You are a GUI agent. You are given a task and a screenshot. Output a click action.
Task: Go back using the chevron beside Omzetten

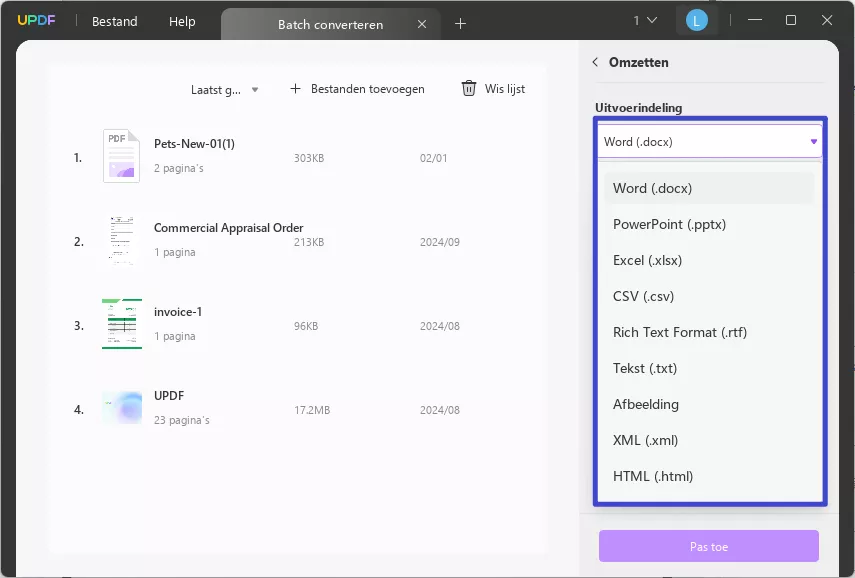click(x=594, y=61)
